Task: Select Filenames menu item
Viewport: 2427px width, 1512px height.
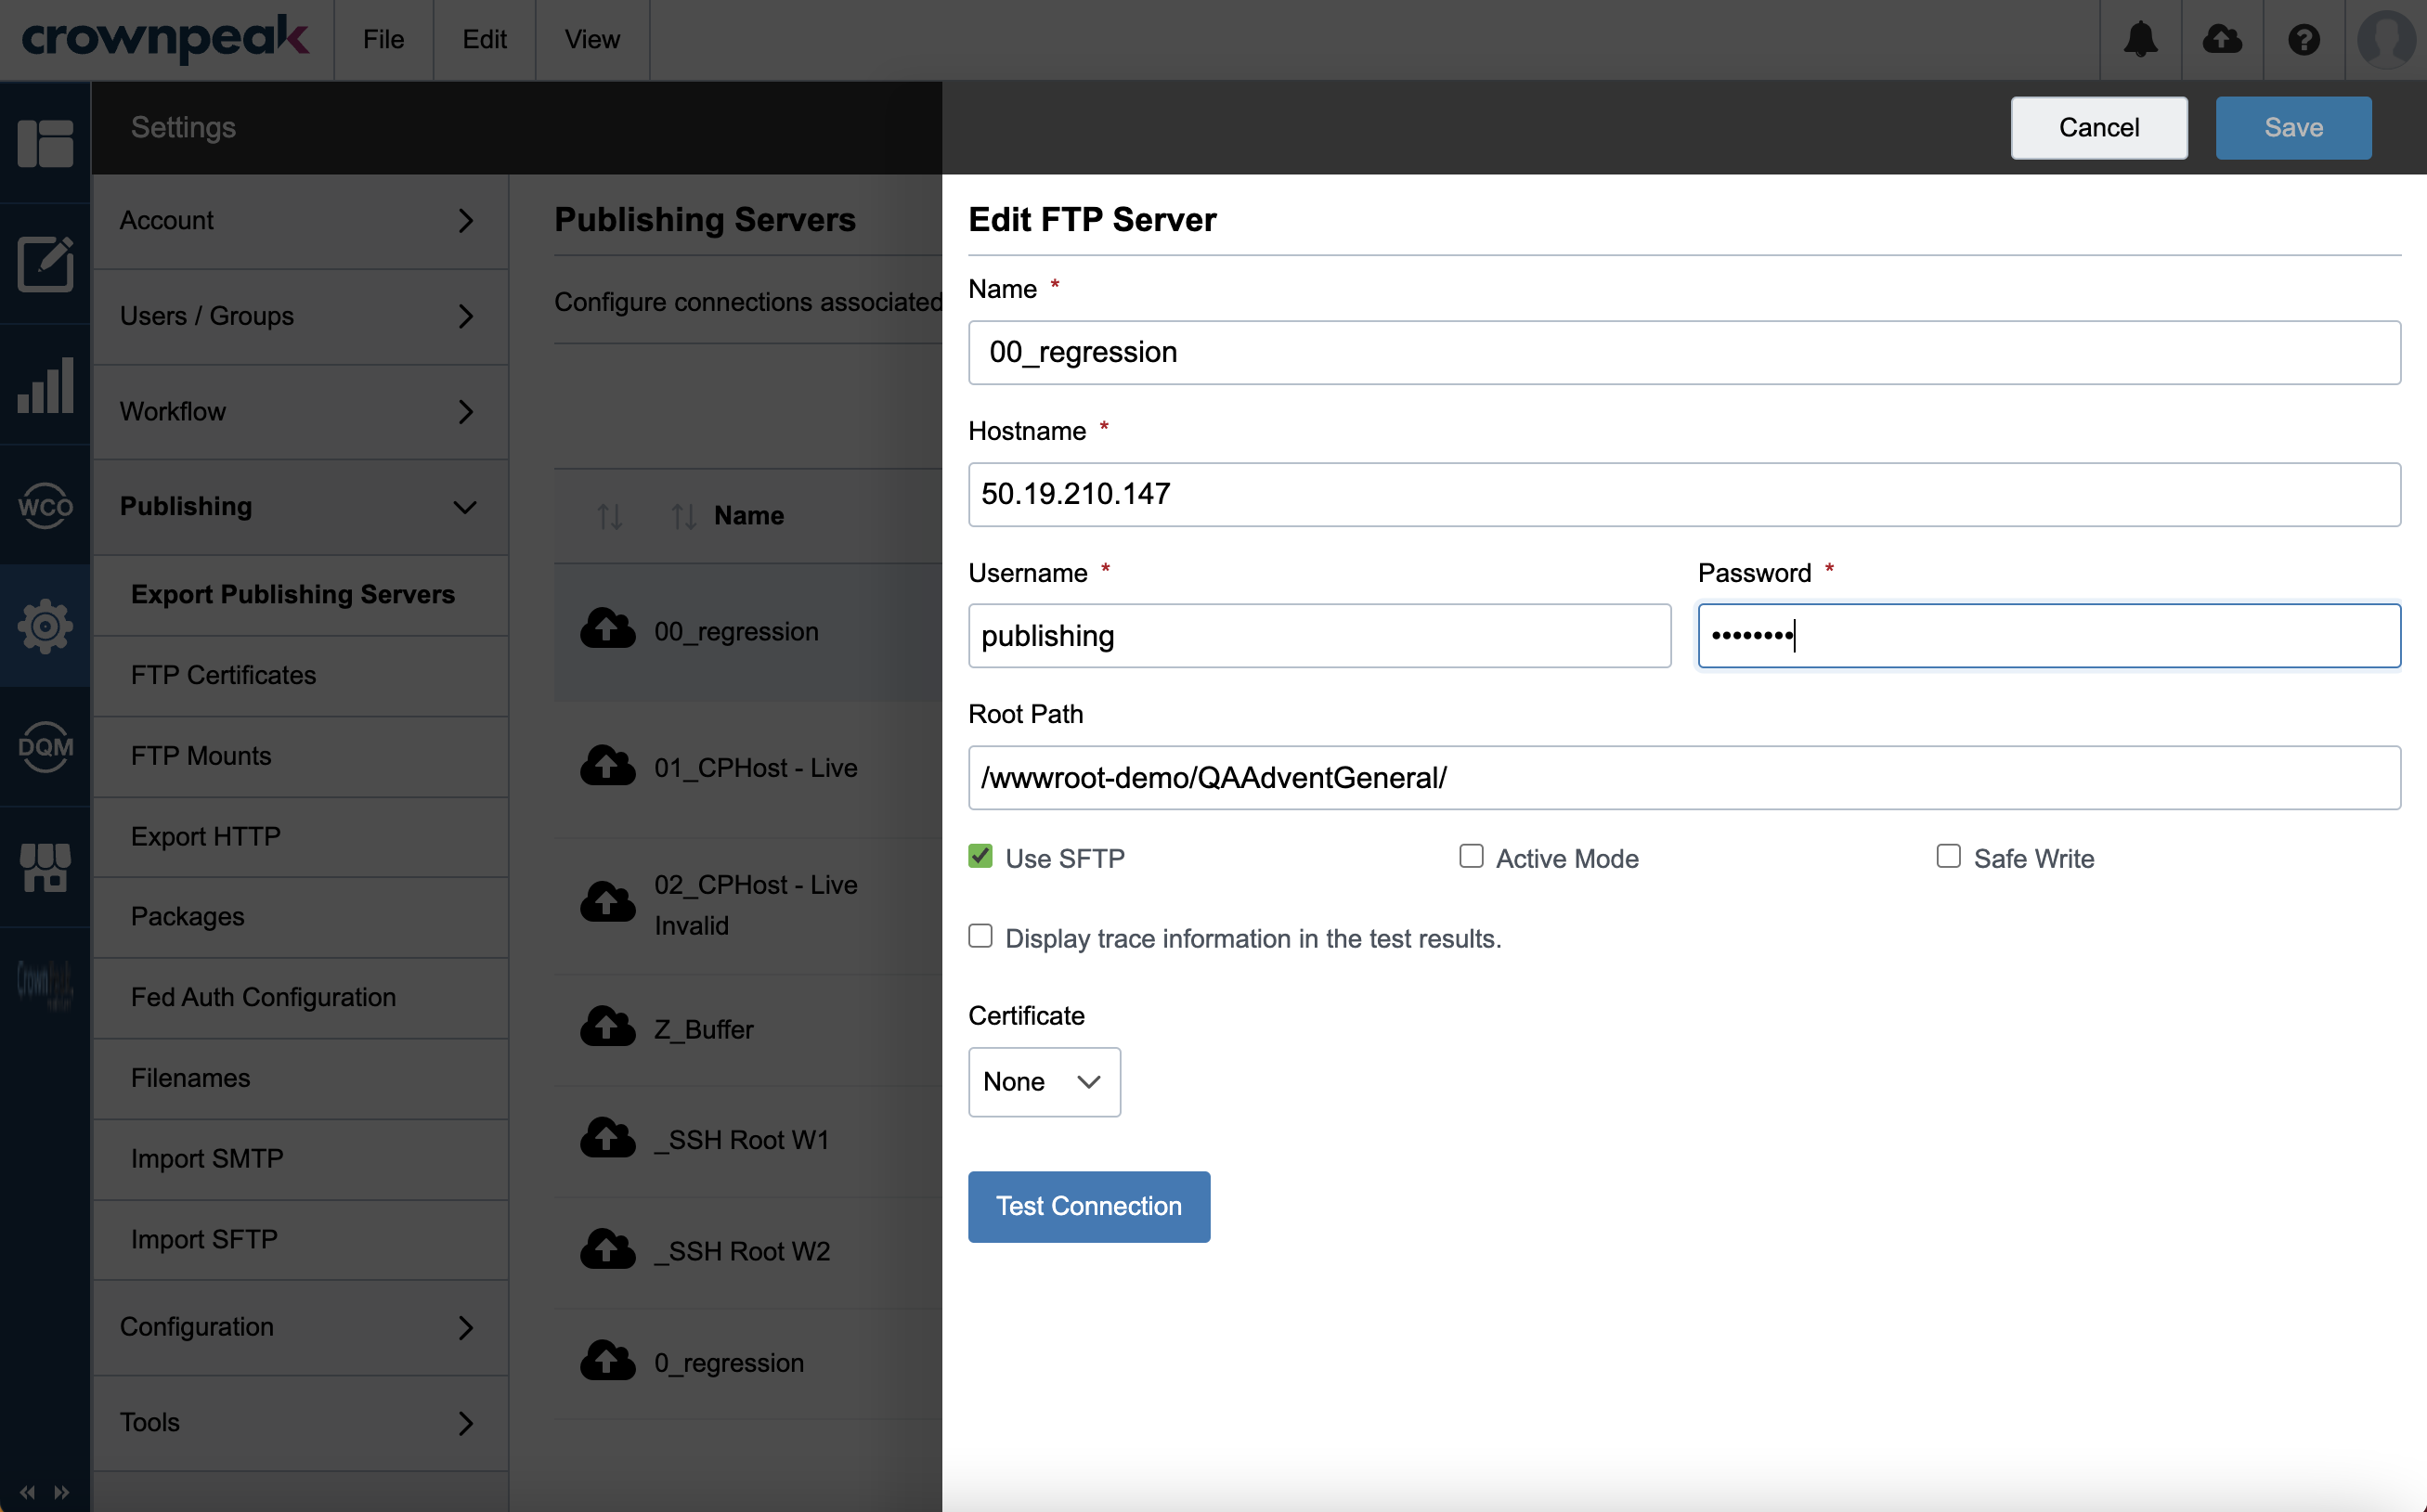Action: 300,1079
